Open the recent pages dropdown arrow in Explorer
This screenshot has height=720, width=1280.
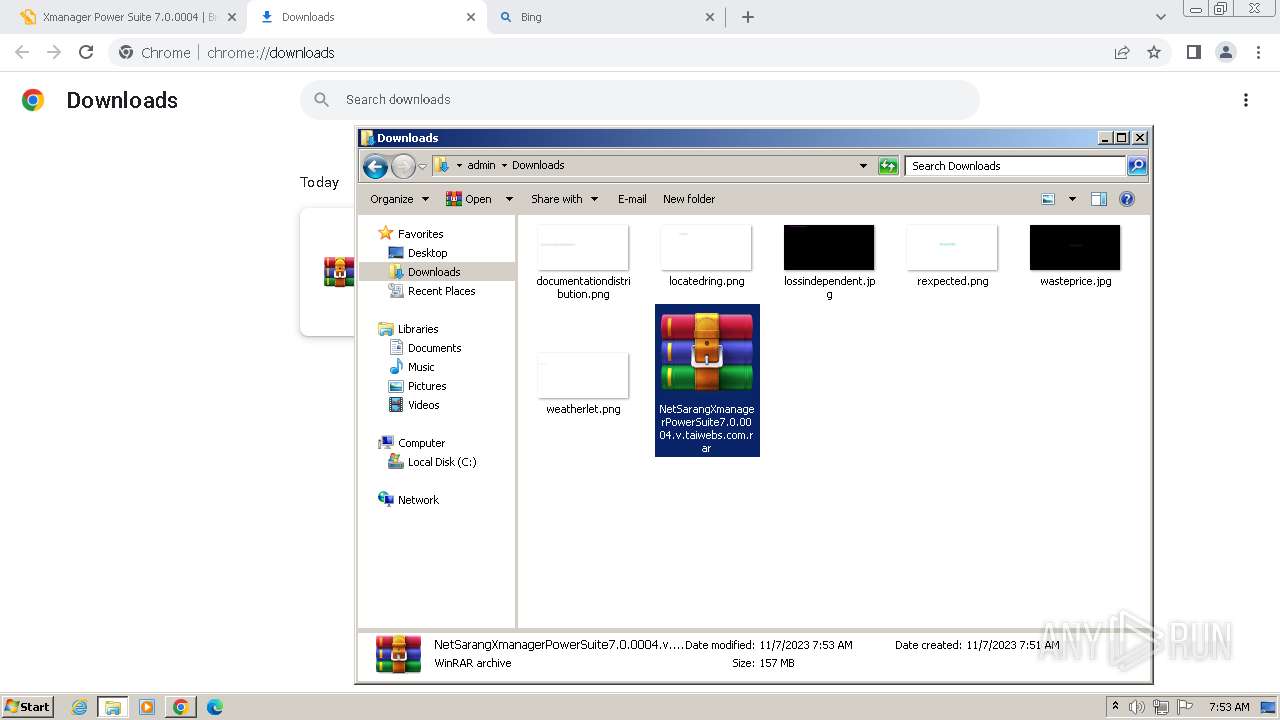point(423,166)
